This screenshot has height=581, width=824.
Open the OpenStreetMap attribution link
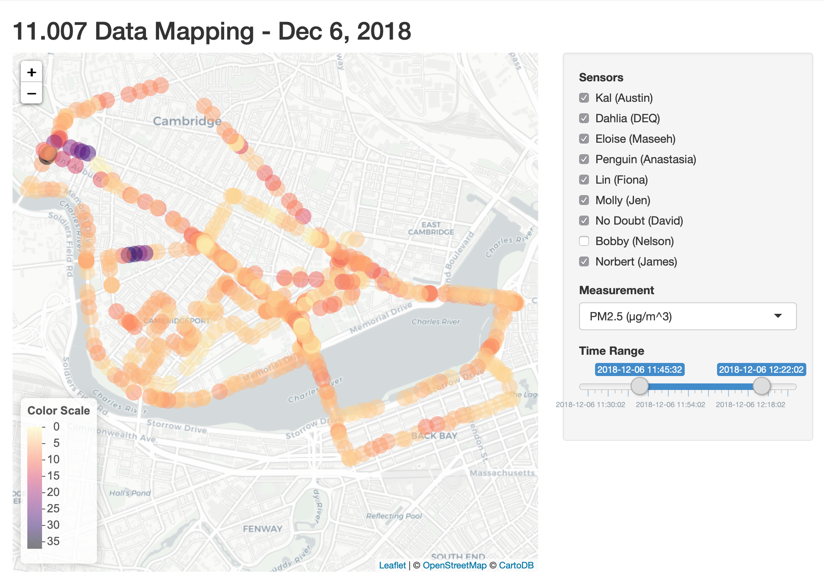point(455,565)
